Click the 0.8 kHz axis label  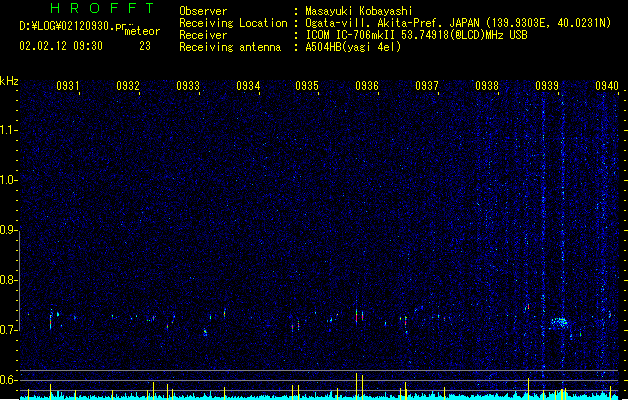click(8, 280)
